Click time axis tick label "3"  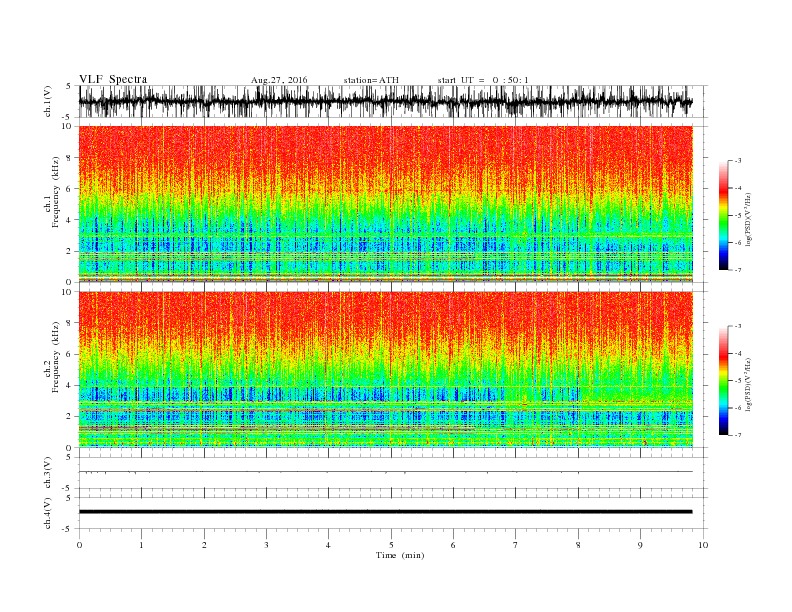[266, 545]
